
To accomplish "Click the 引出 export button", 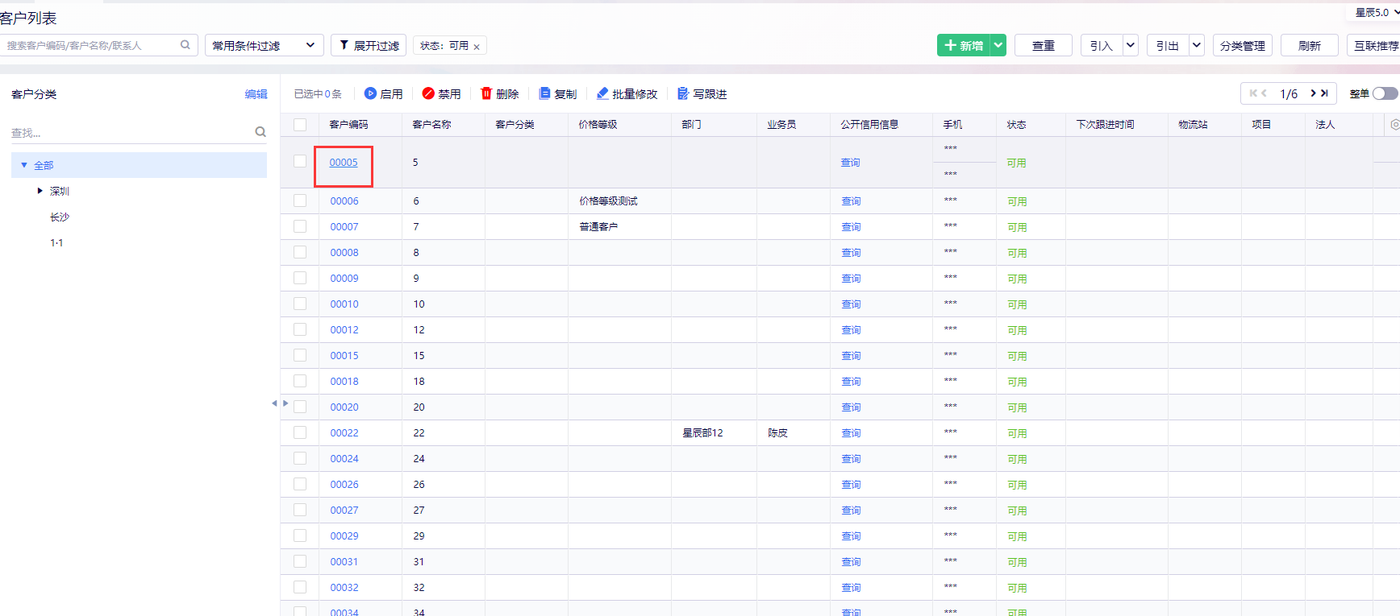I will [1167, 45].
